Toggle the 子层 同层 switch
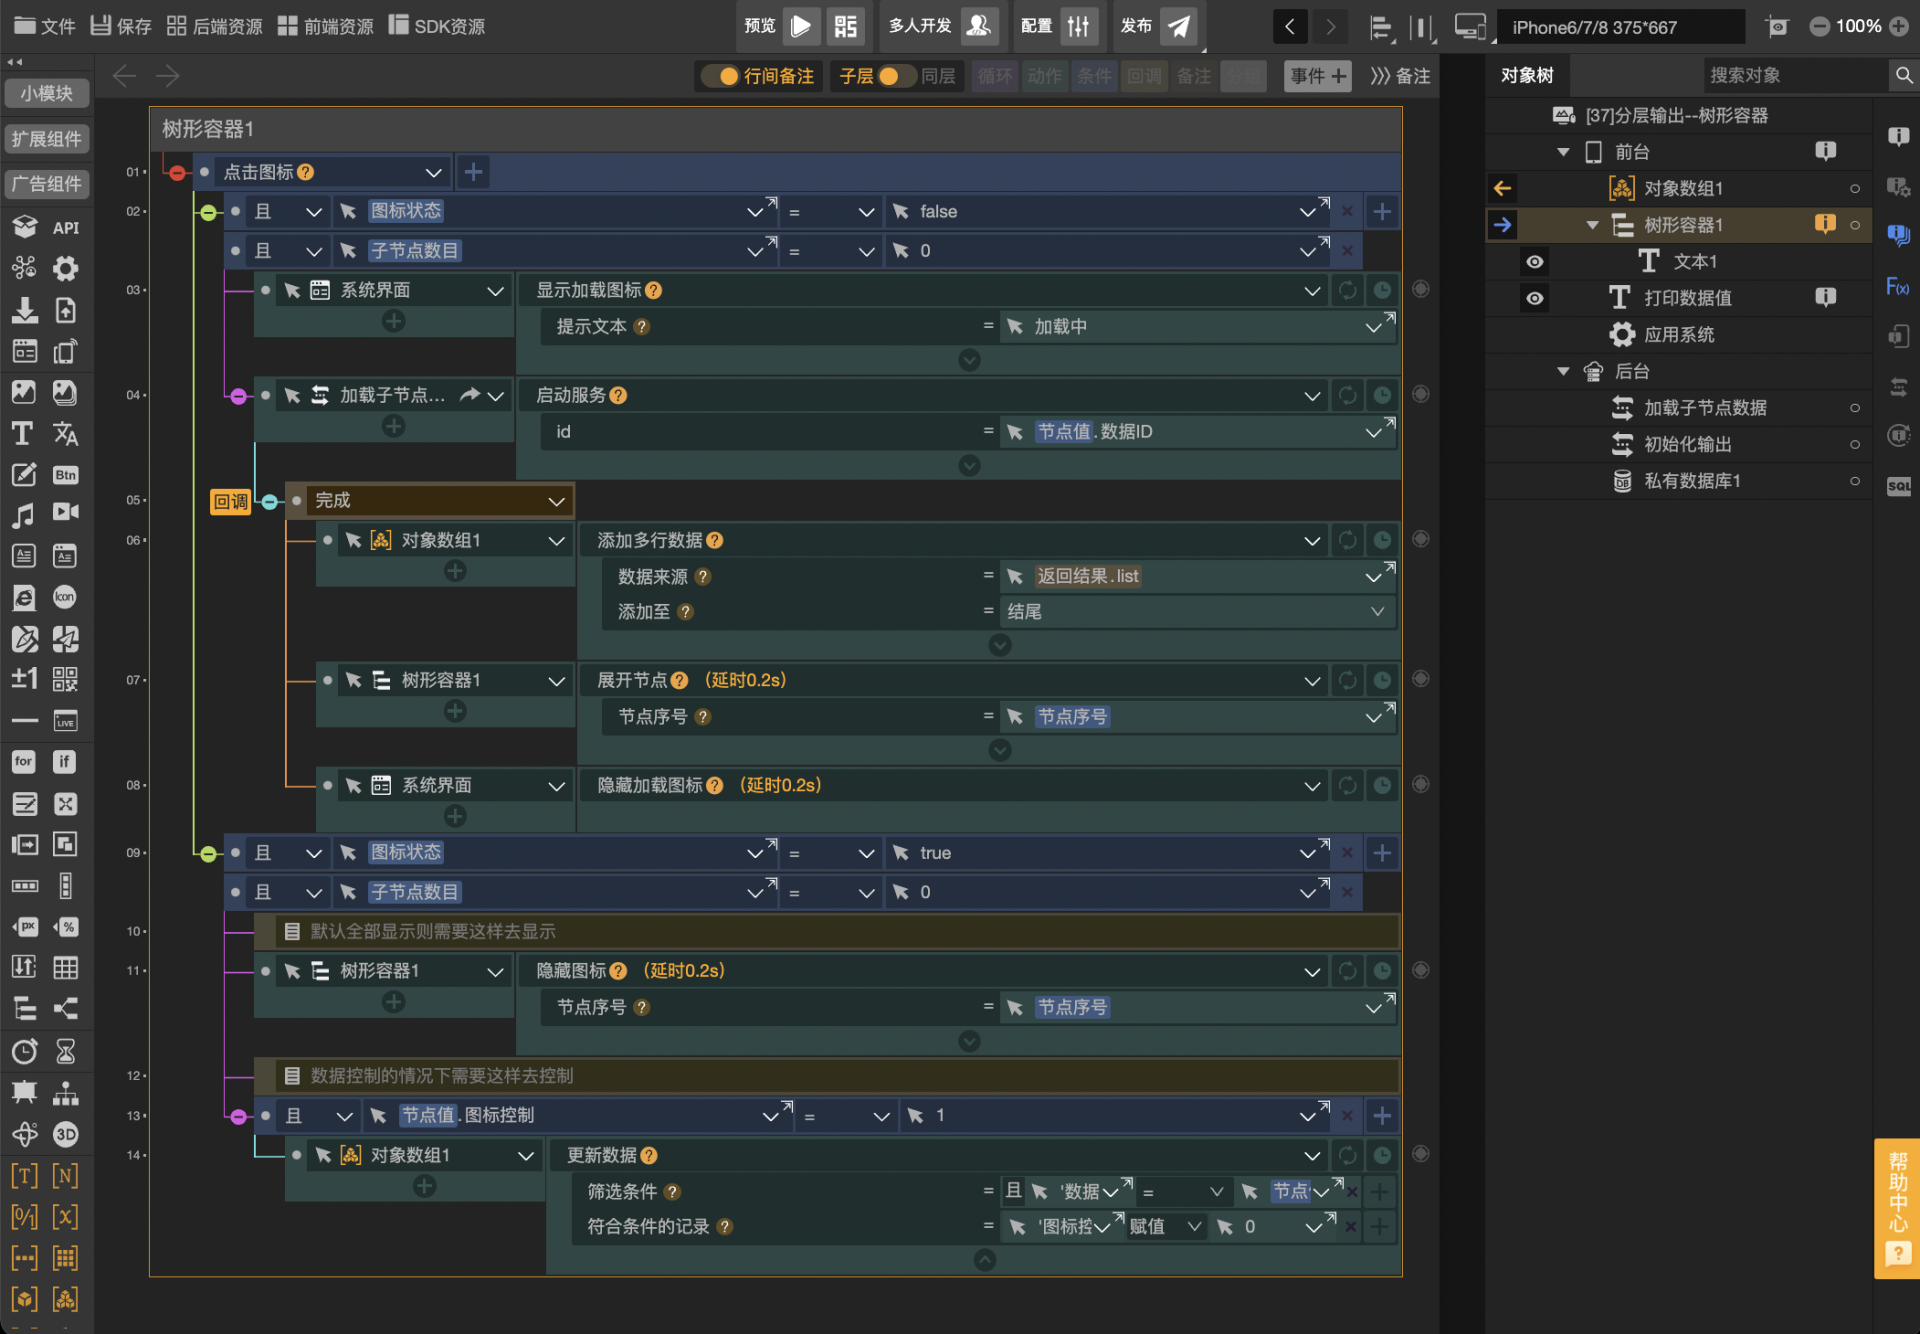1920x1334 pixels. (x=895, y=76)
